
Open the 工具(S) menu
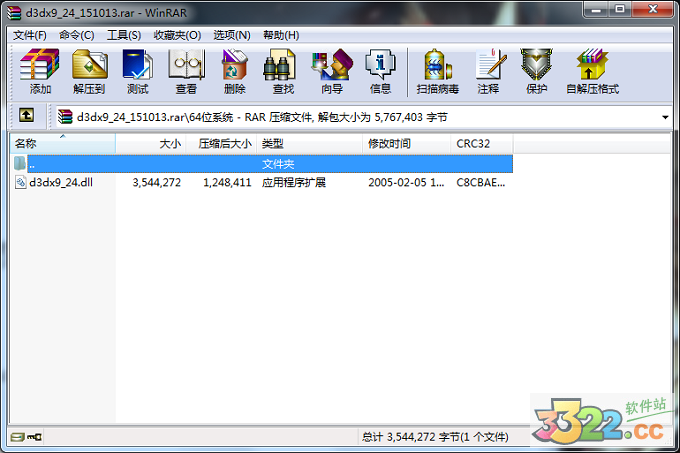124,35
